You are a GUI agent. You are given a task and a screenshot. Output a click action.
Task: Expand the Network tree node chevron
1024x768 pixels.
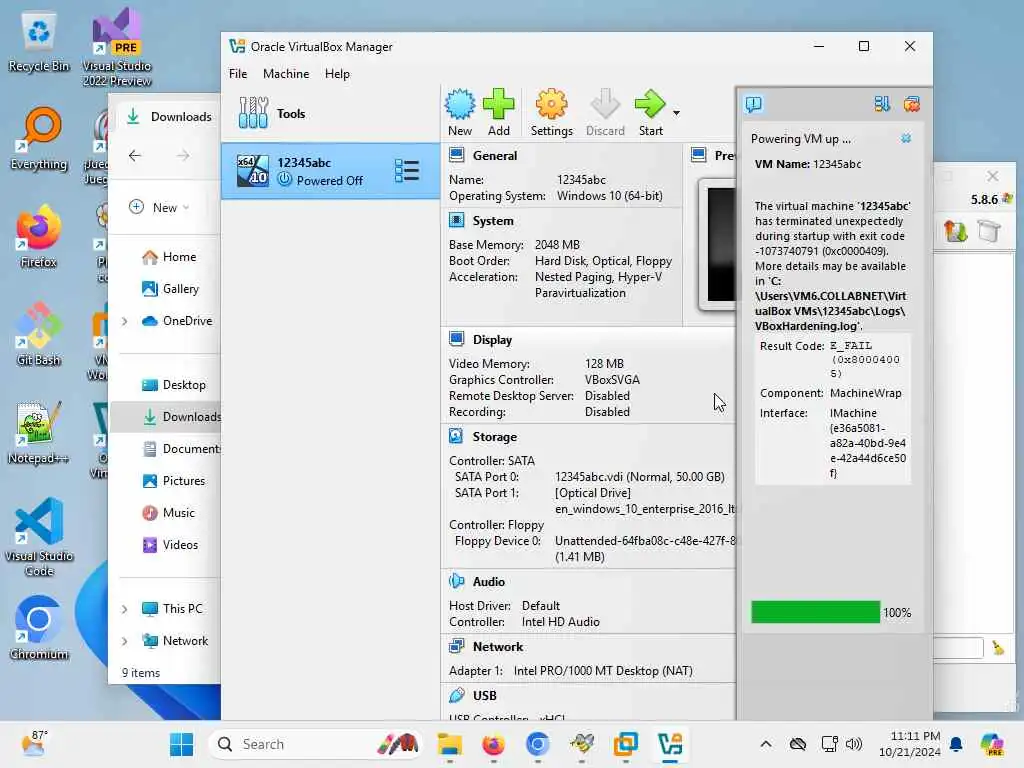coord(125,641)
